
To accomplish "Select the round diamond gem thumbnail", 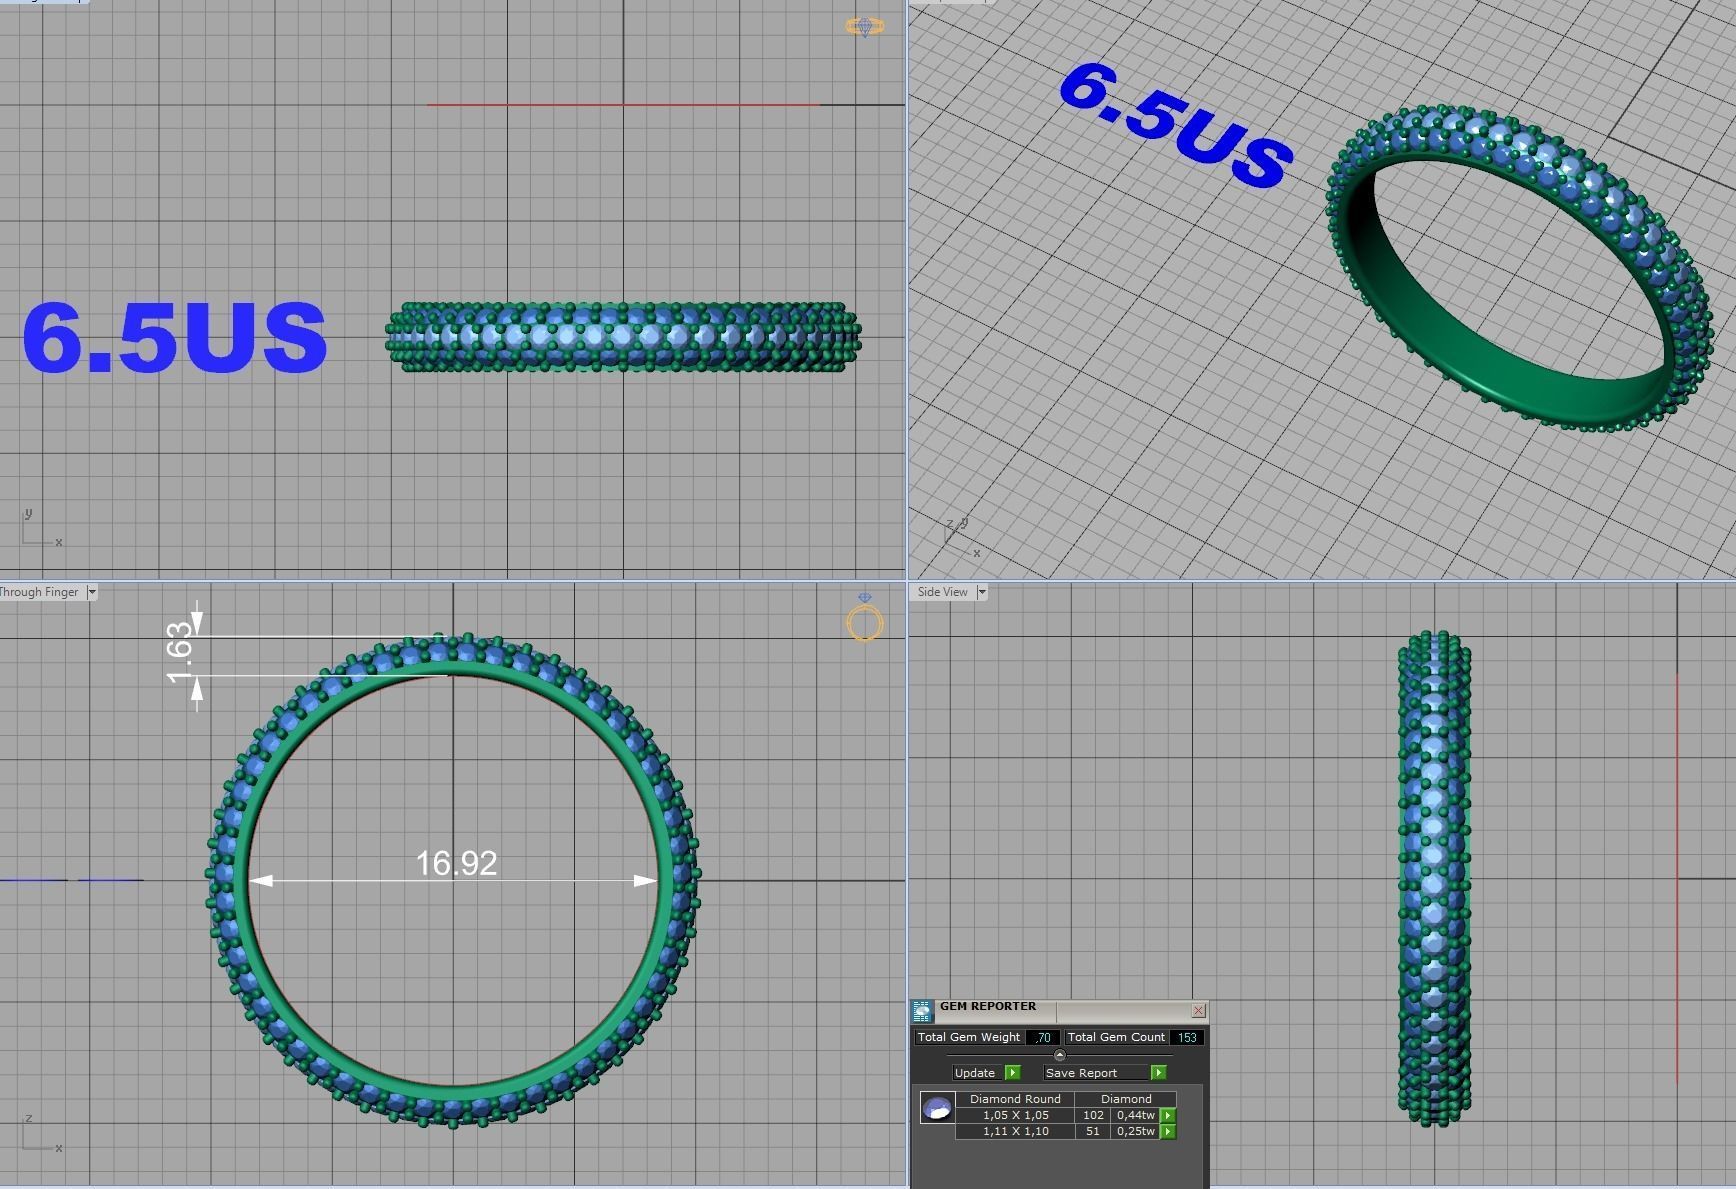I will (937, 1108).
